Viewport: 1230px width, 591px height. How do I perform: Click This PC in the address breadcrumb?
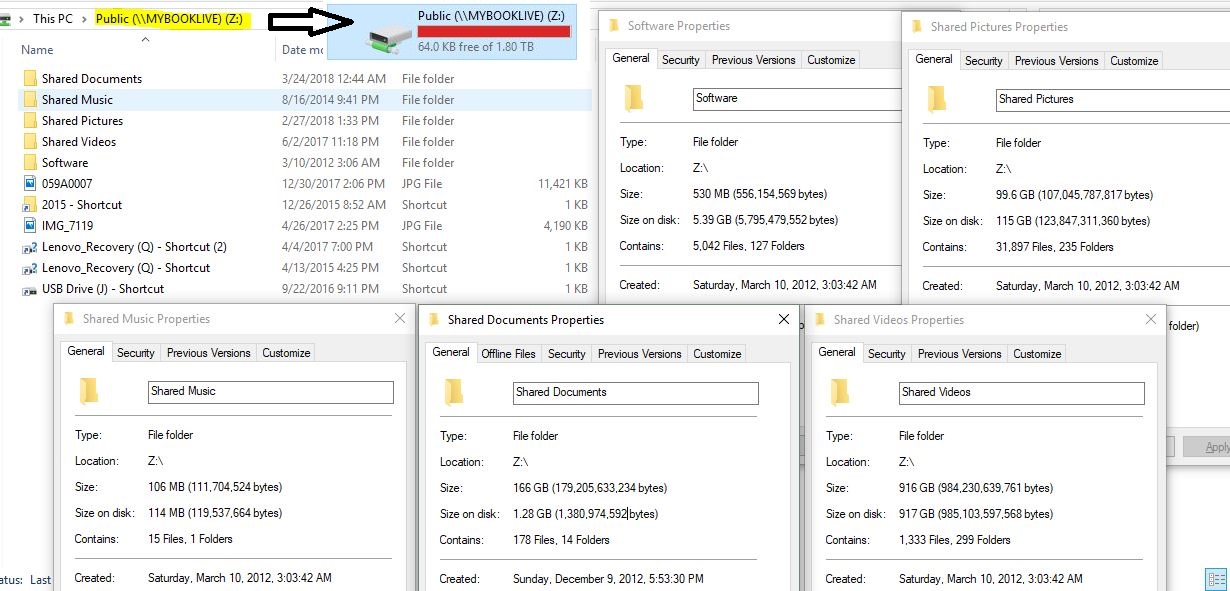click(52, 19)
